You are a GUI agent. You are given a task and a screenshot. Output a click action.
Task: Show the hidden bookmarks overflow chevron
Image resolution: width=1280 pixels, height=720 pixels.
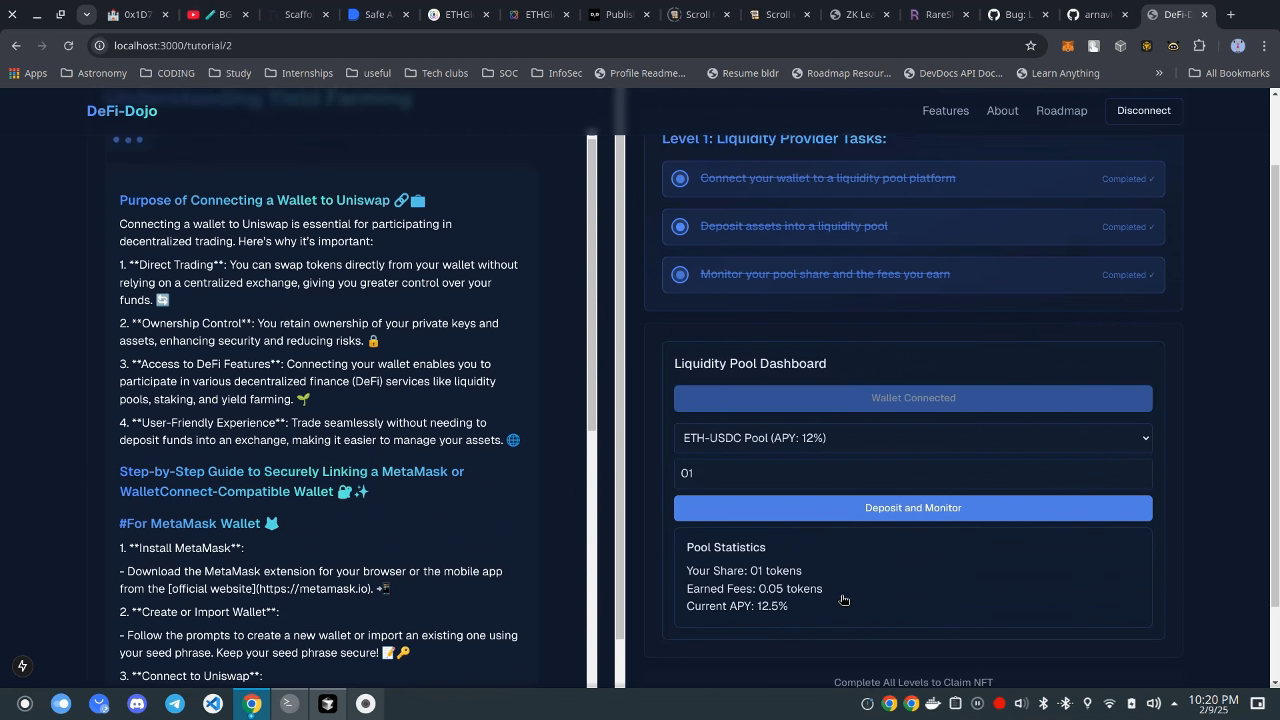point(1159,73)
